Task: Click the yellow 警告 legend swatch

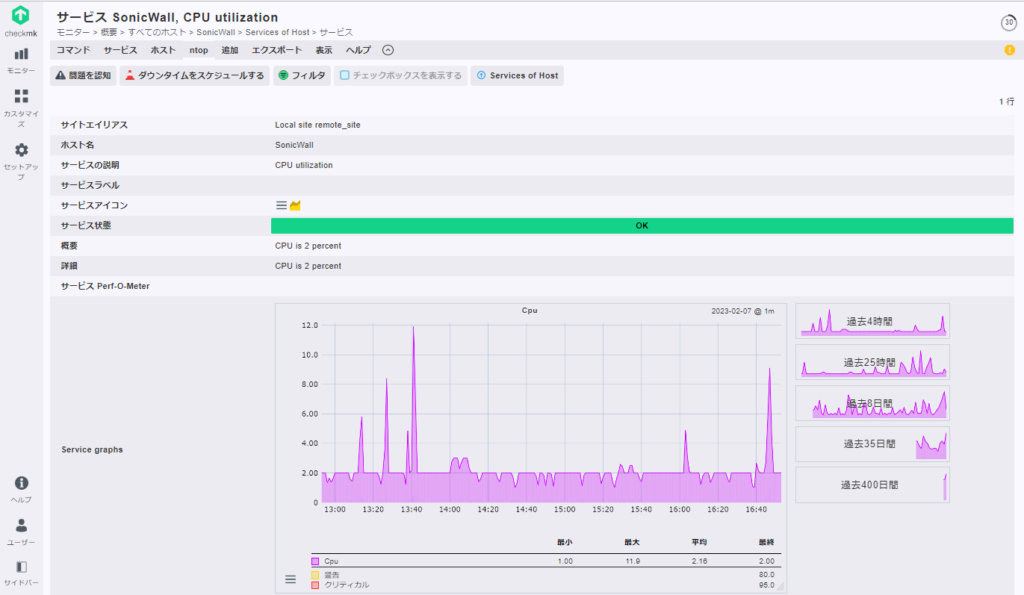Action: click(x=315, y=575)
